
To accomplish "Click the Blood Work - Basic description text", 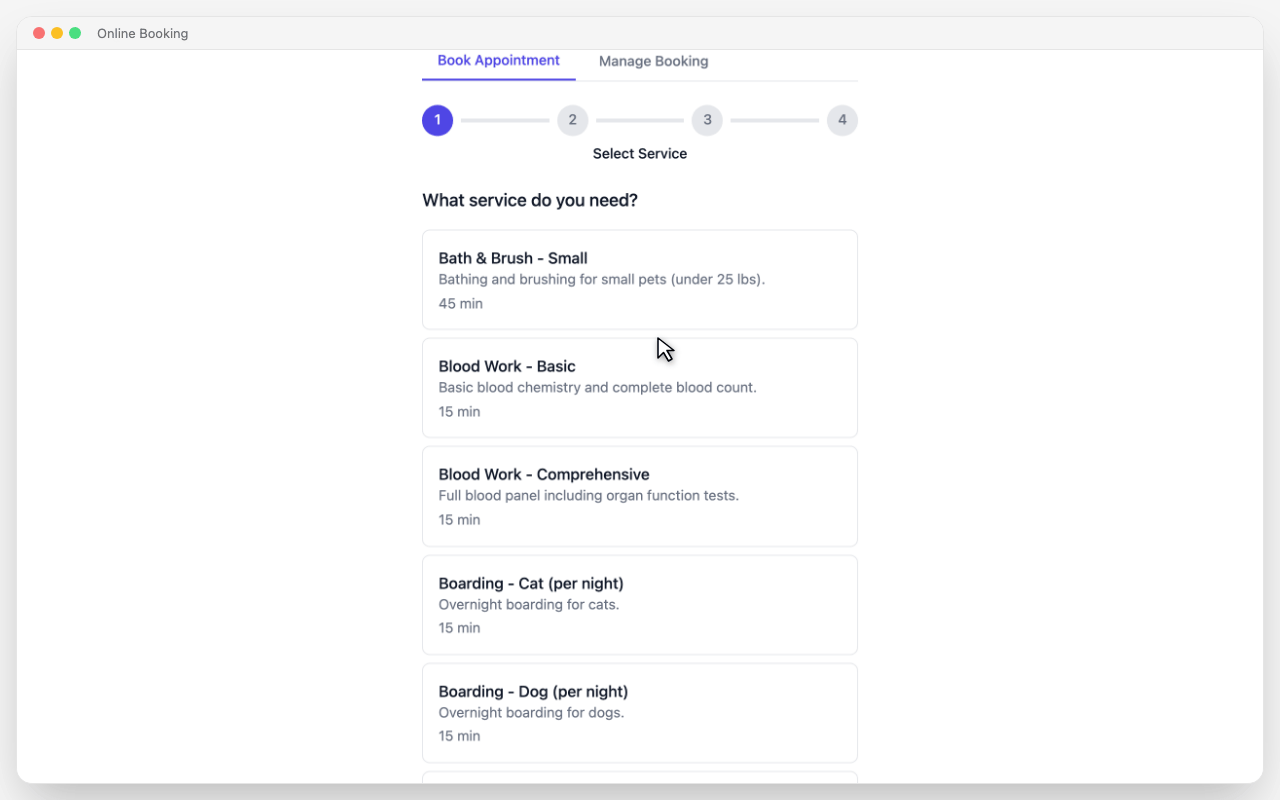I will pos(597,387).
